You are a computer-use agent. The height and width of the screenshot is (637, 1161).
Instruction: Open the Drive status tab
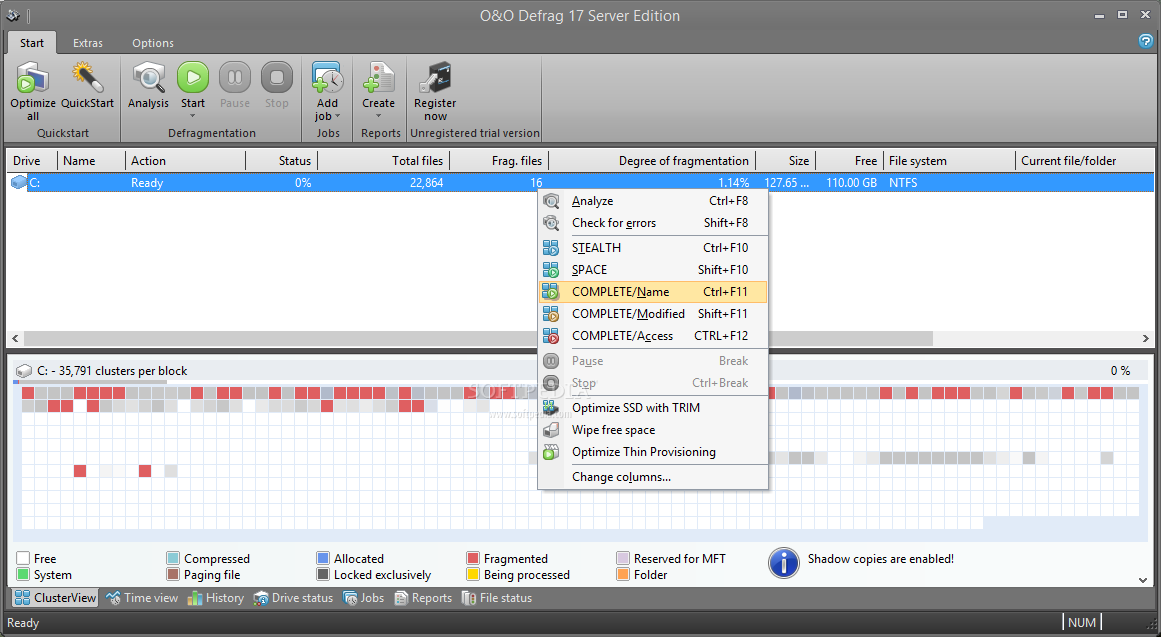(x=293, y=598)
